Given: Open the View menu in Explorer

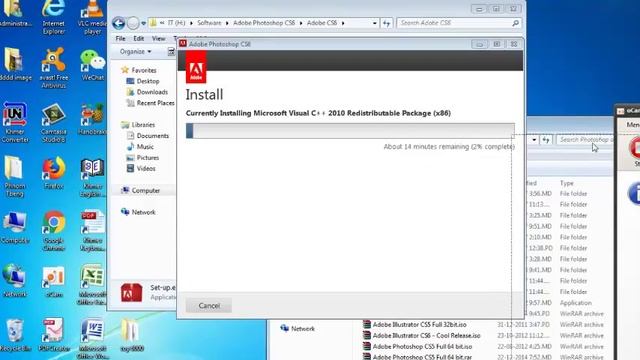Looking at the screenshot, I should (x=158, y=38).
